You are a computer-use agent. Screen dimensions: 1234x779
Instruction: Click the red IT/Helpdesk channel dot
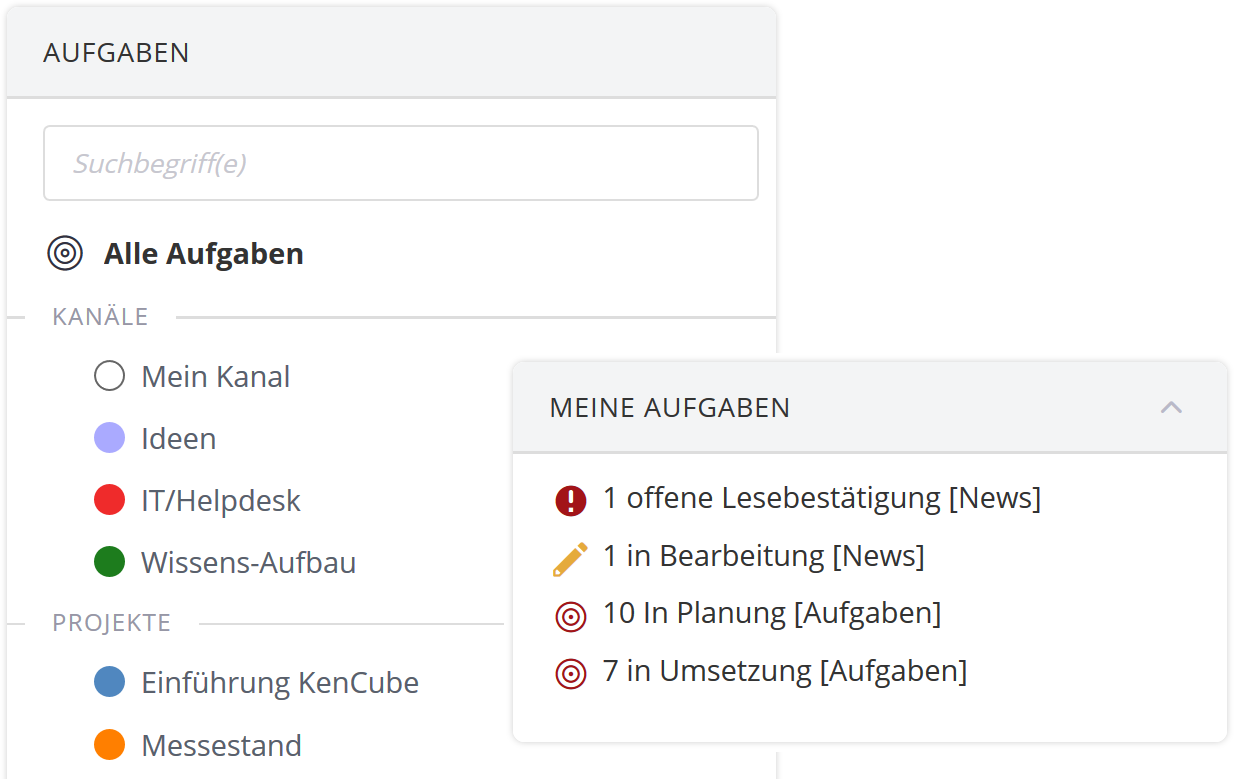point(109,500)
